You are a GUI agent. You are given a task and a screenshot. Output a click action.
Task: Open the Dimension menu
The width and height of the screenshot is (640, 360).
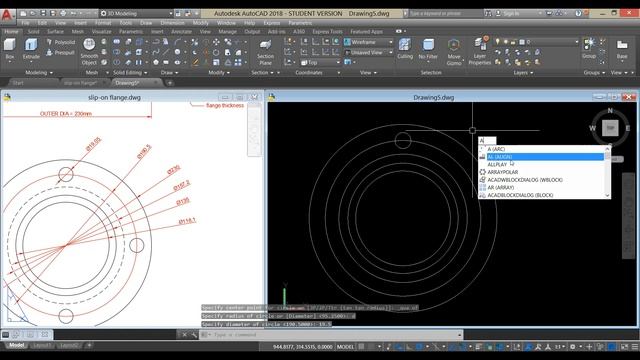click(x=172, y=23)
